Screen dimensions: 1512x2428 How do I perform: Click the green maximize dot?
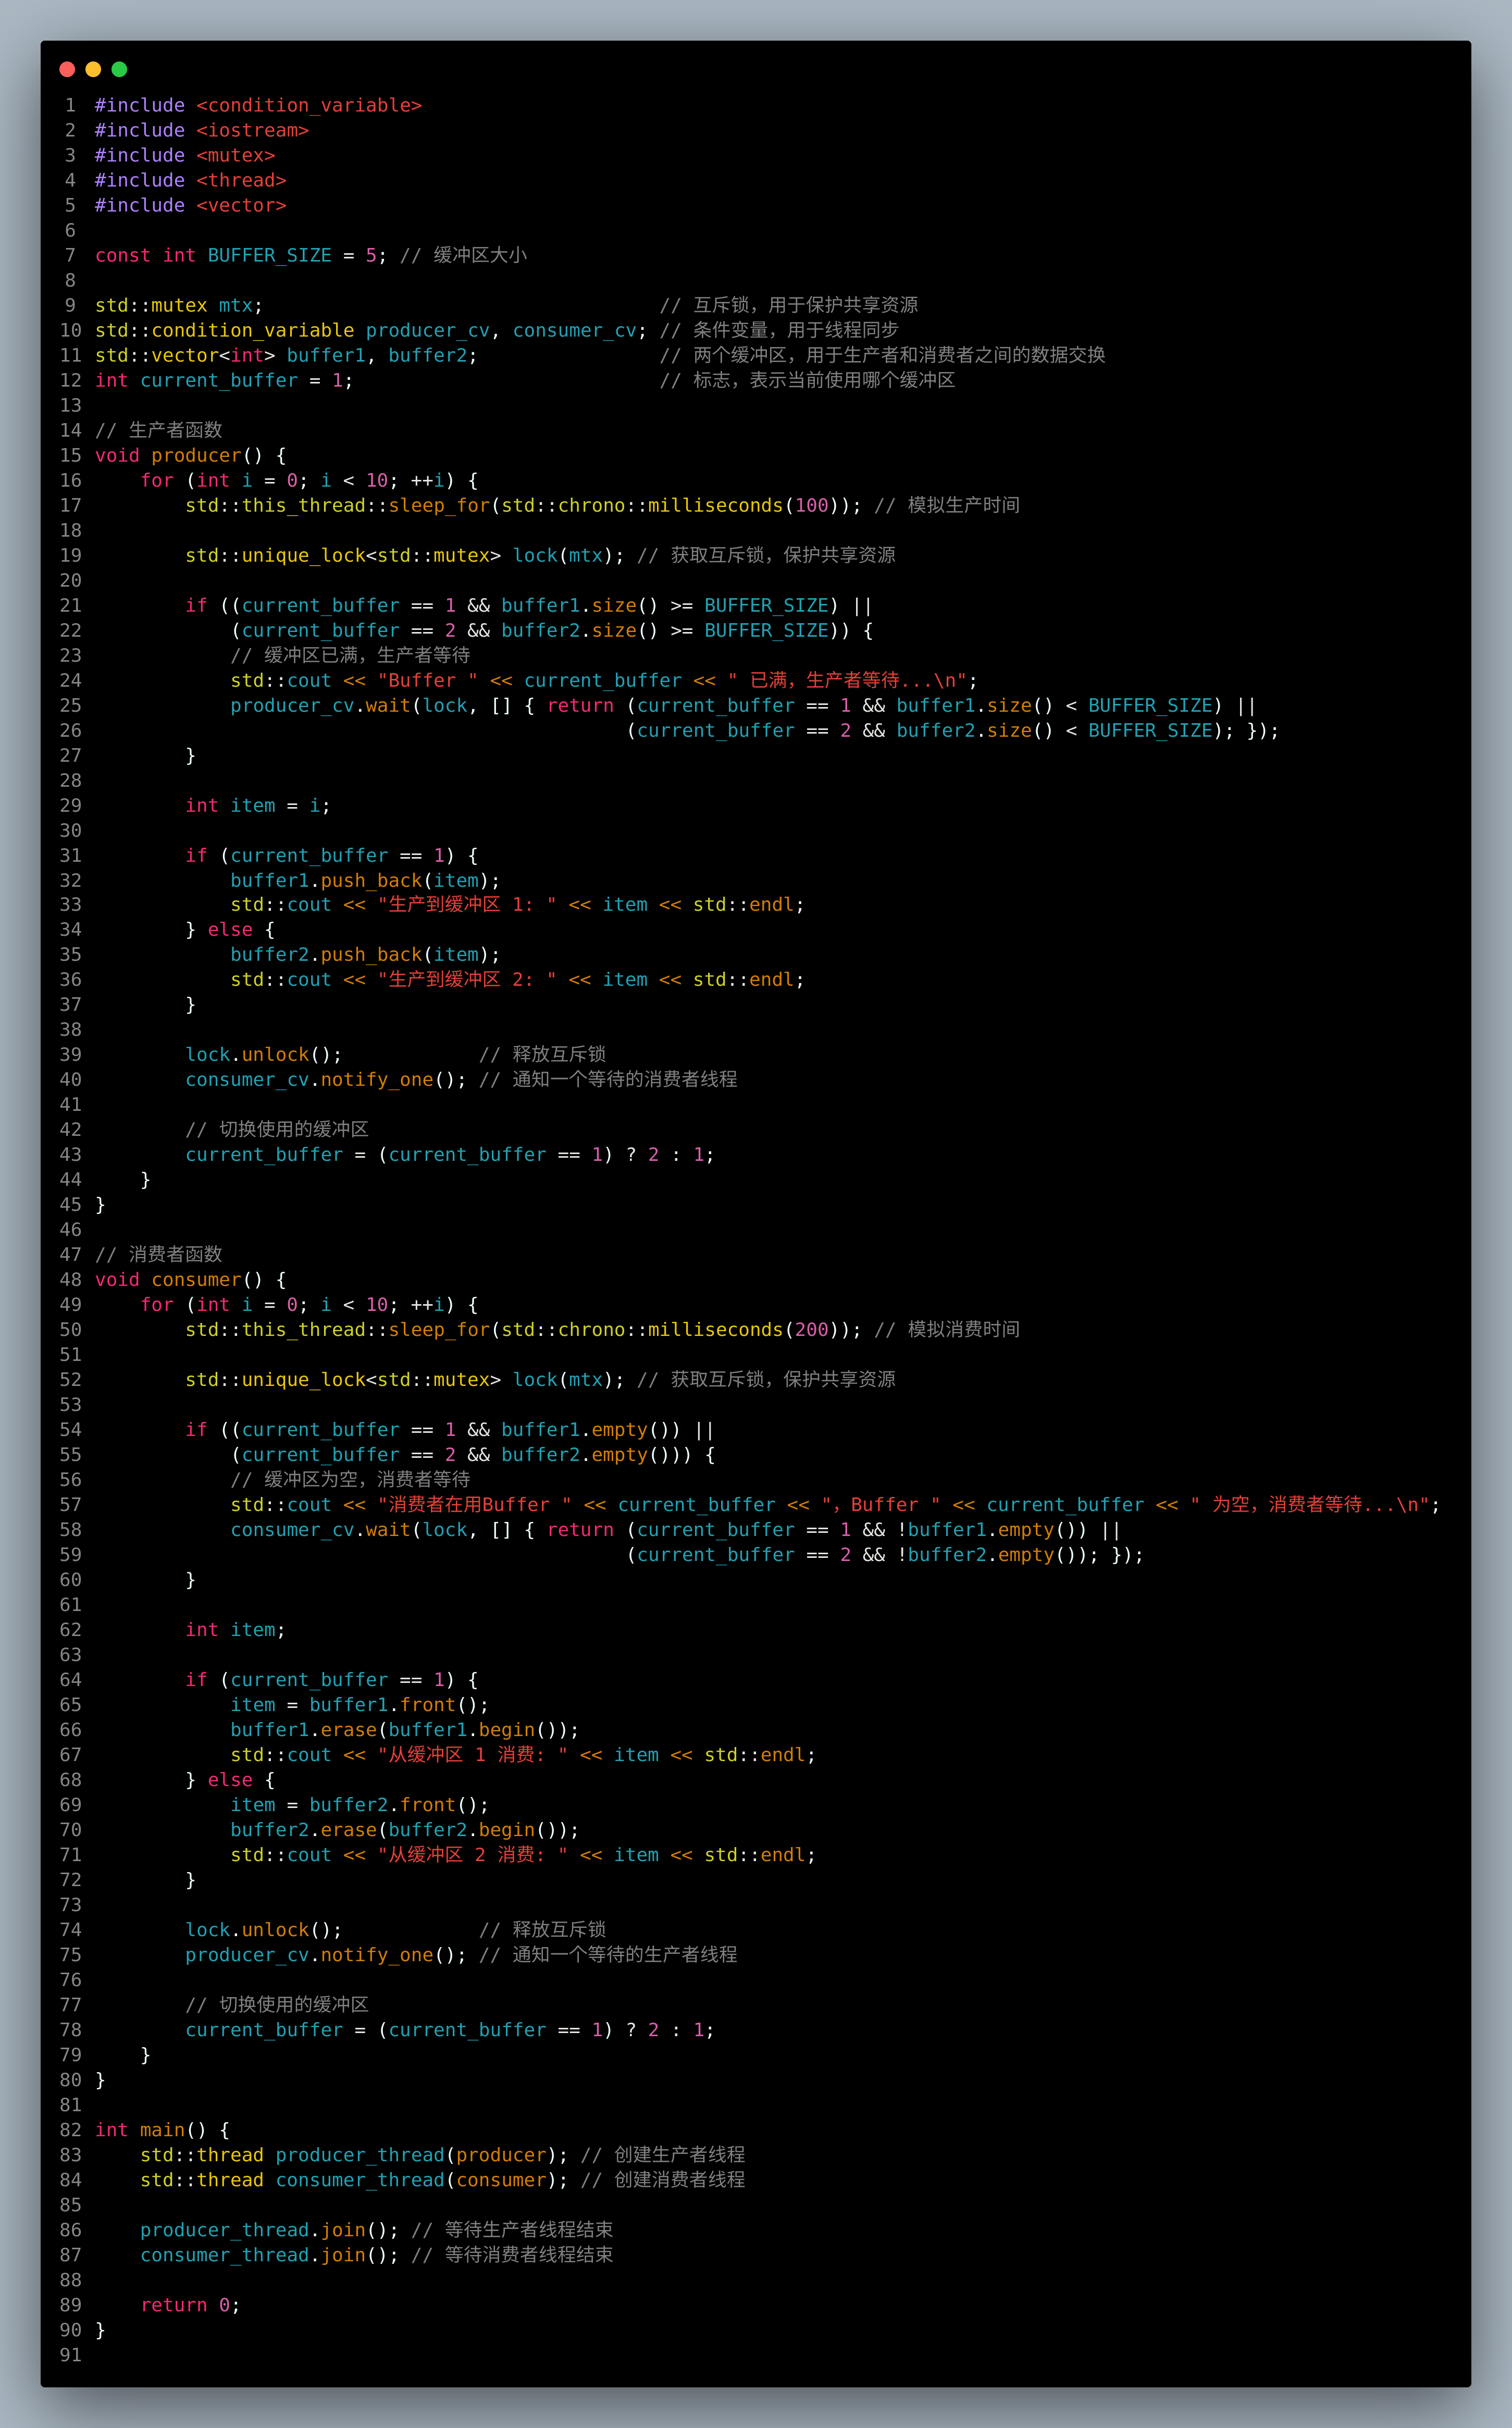tap(119, 69)
